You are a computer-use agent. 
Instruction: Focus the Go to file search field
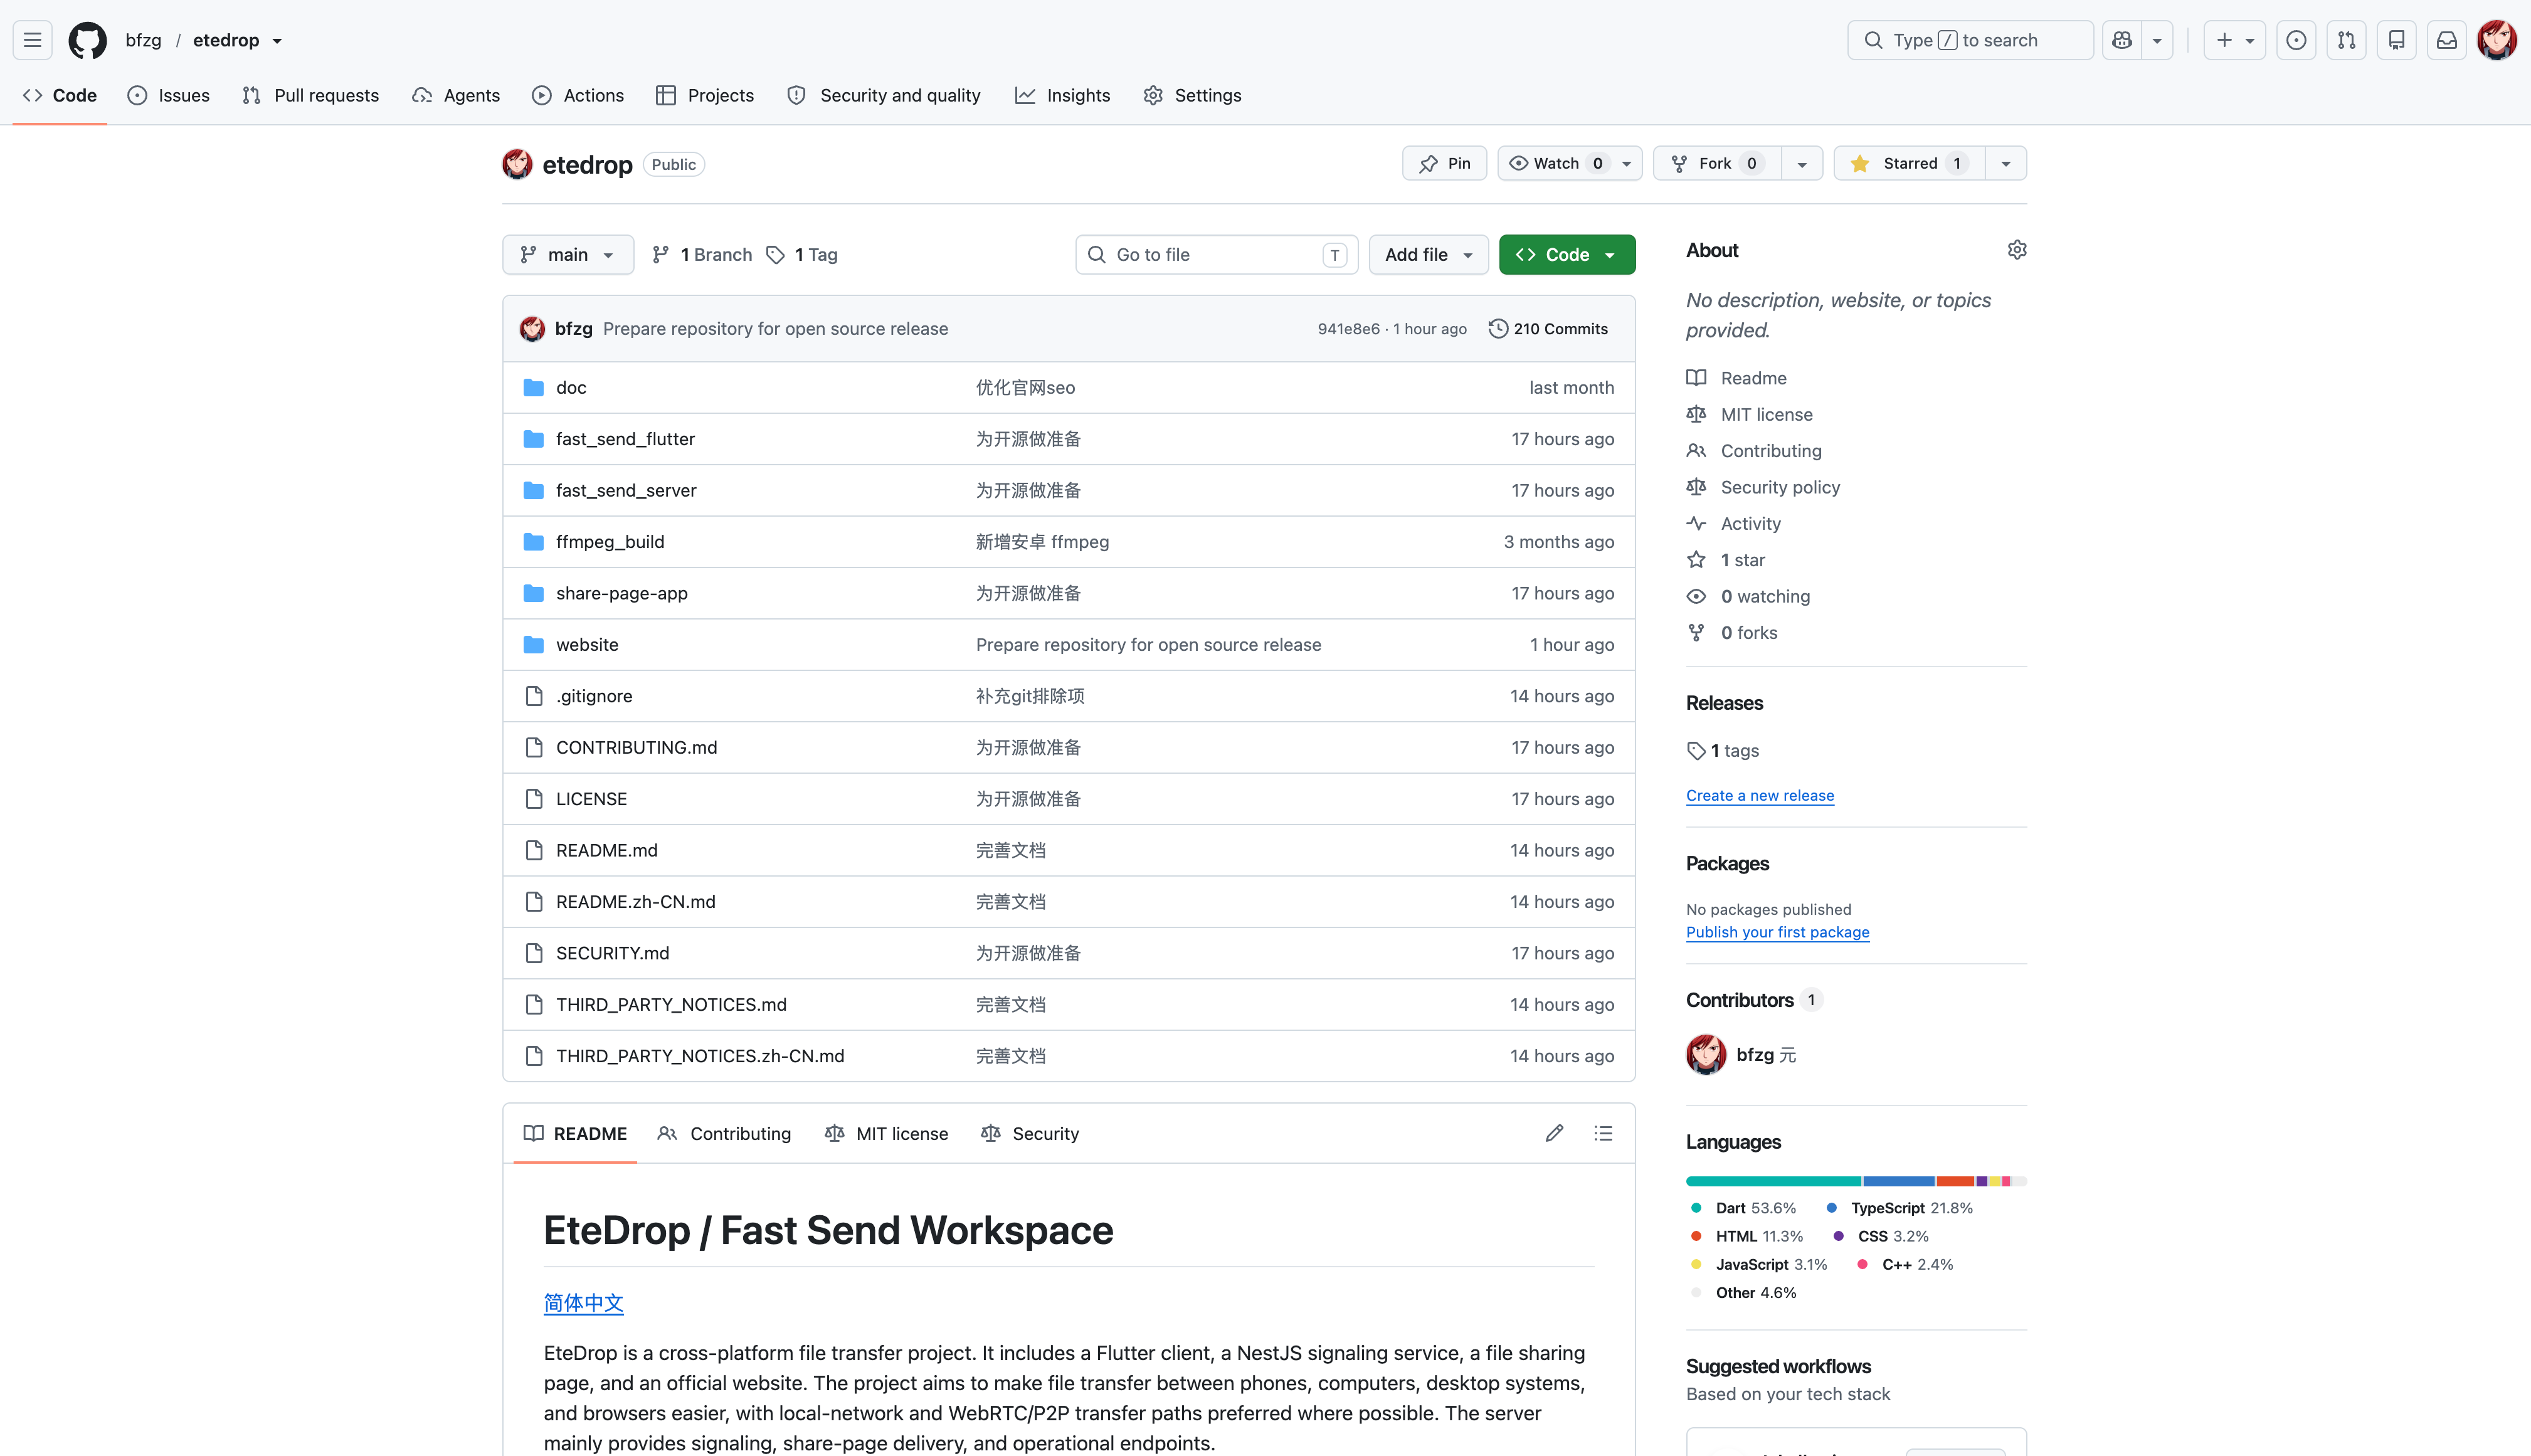1216,255
